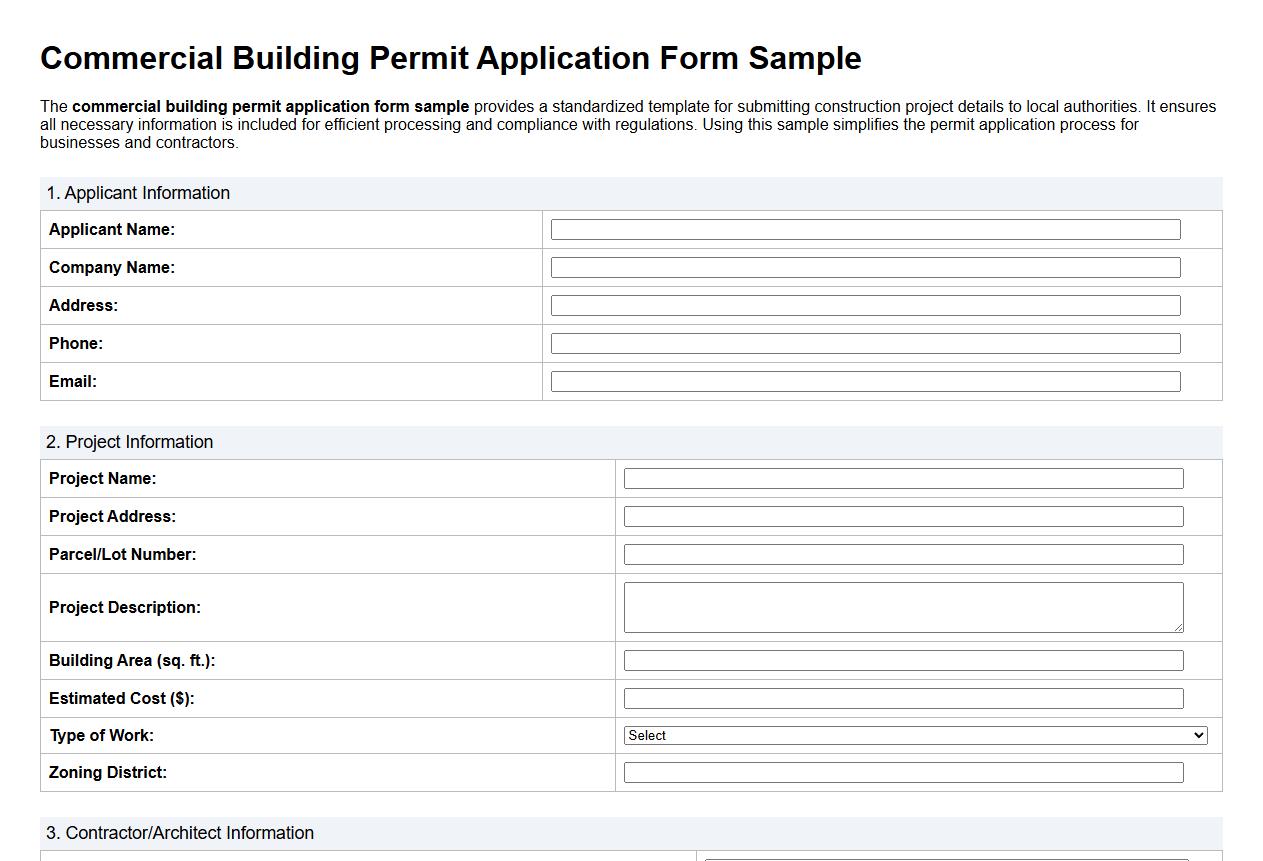Click the Project Information section header
Image resolution: width=1263 pixels, height=861 pixels.
[x=129, y=442]
